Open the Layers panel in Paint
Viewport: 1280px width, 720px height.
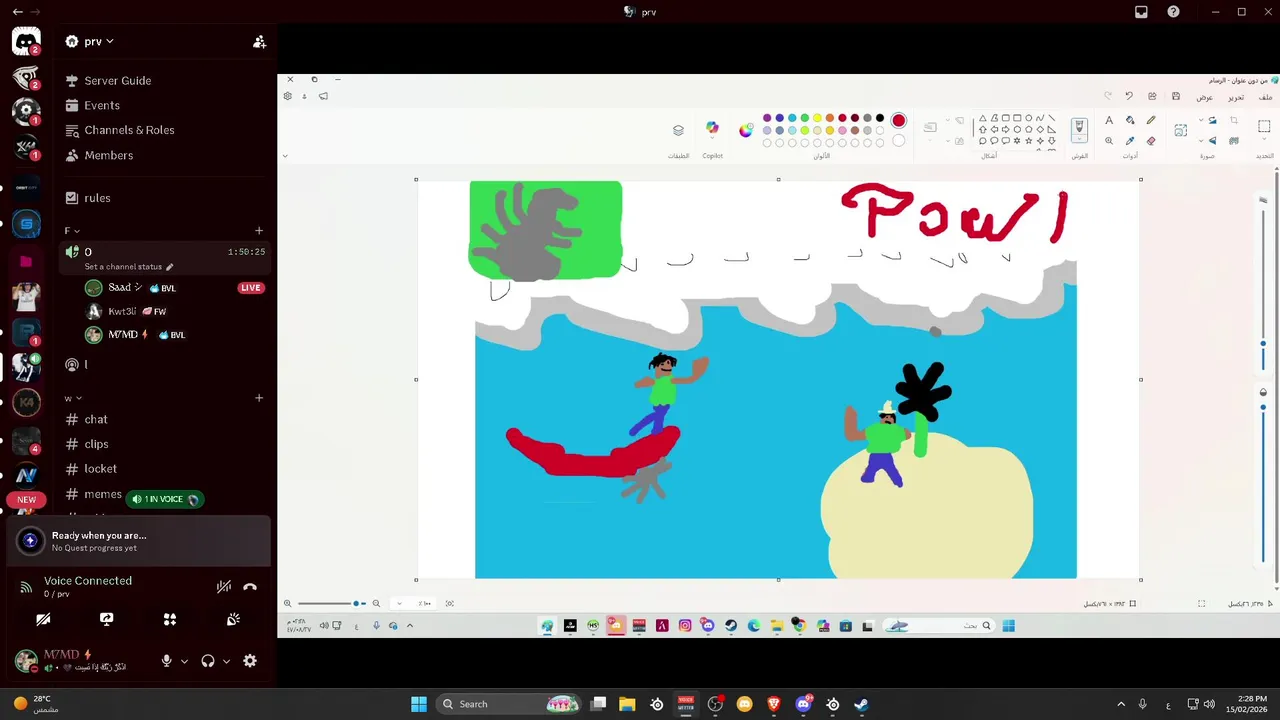[x=678, y=130]
